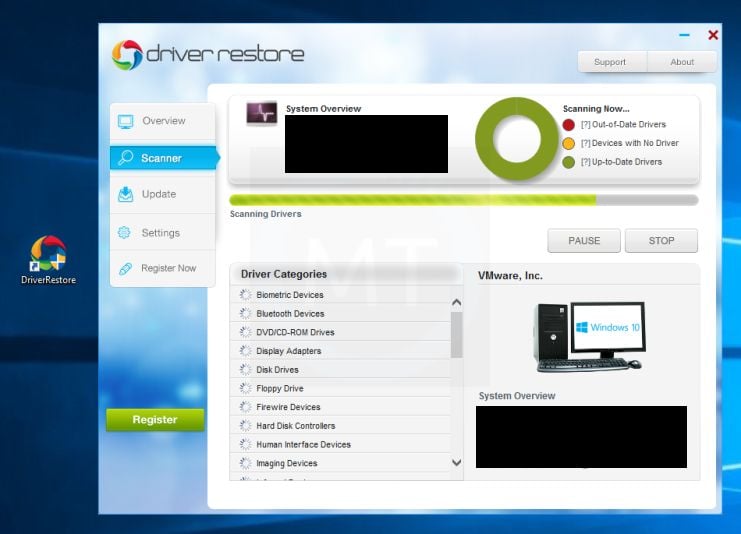741x534 pixels.
Task: Click spinner icon beside Floppy Drive
Action: click(x=245, y=388)
